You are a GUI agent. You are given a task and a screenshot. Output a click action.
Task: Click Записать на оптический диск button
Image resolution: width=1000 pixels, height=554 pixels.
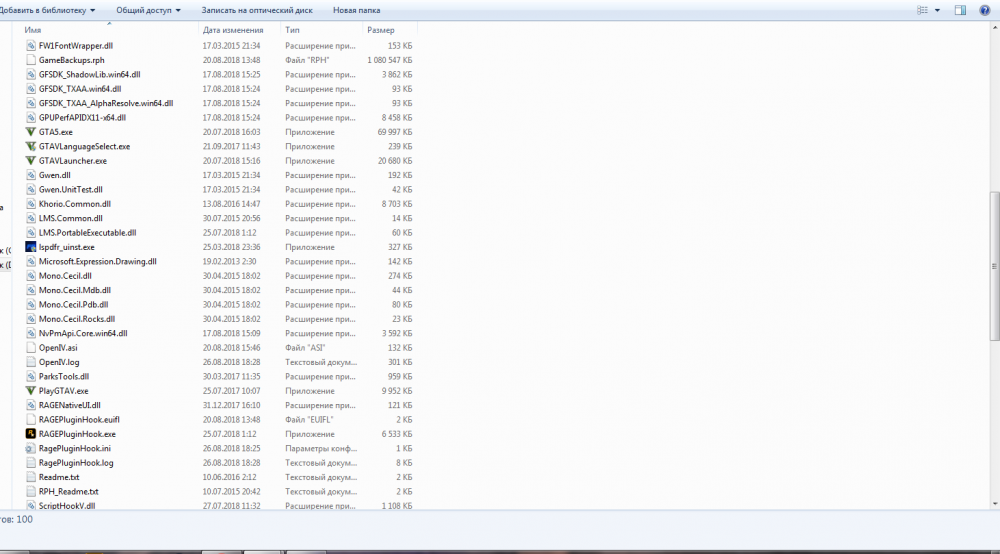pos(257,10)
